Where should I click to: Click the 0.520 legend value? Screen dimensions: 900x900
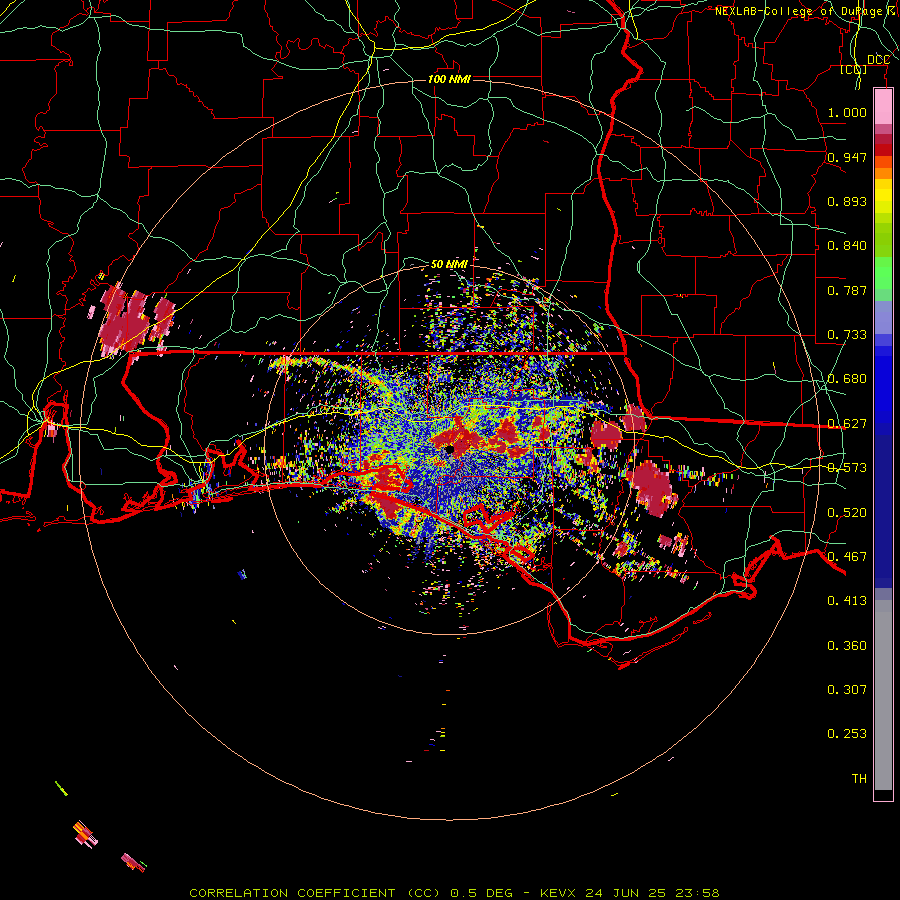point(847,513)
